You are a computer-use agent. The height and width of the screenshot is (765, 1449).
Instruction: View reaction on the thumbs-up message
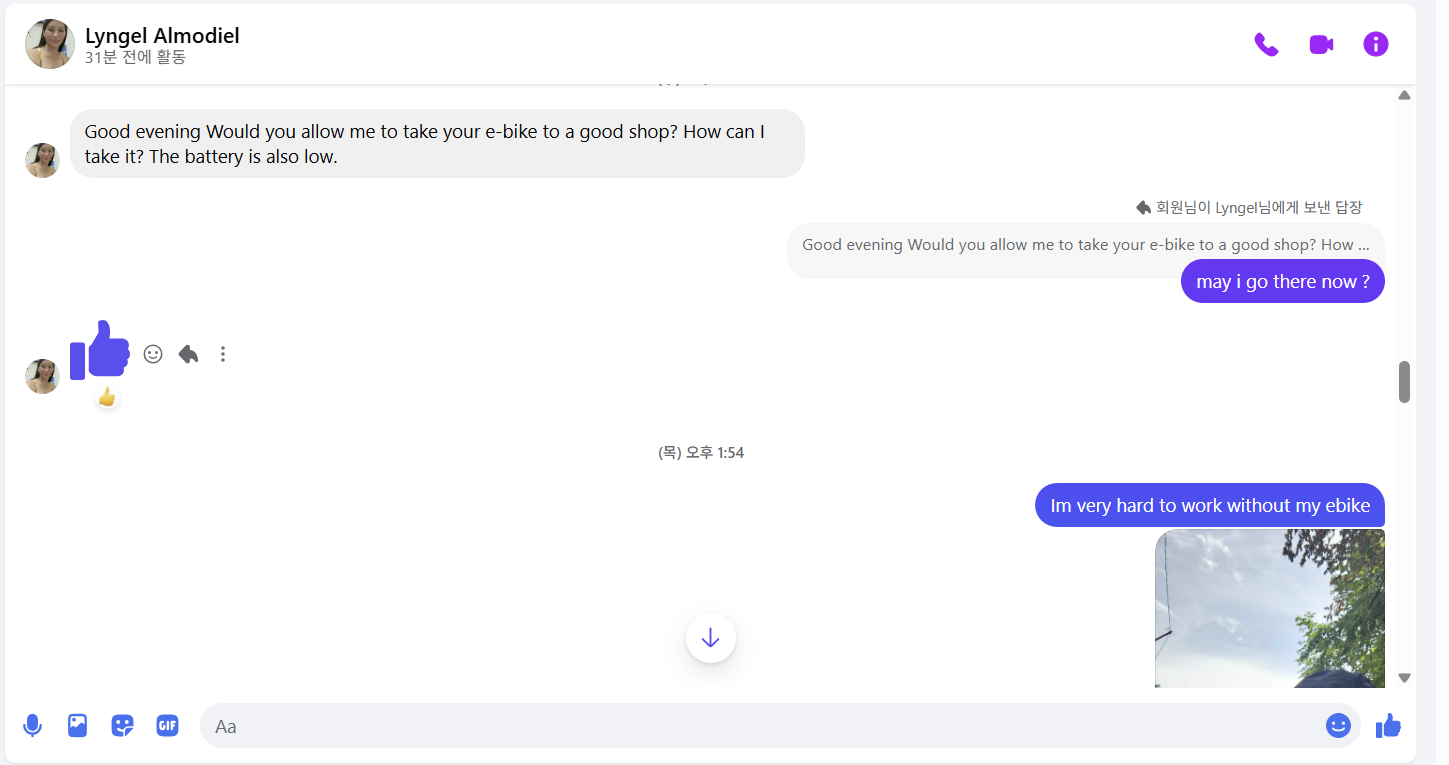coord(107,398)
